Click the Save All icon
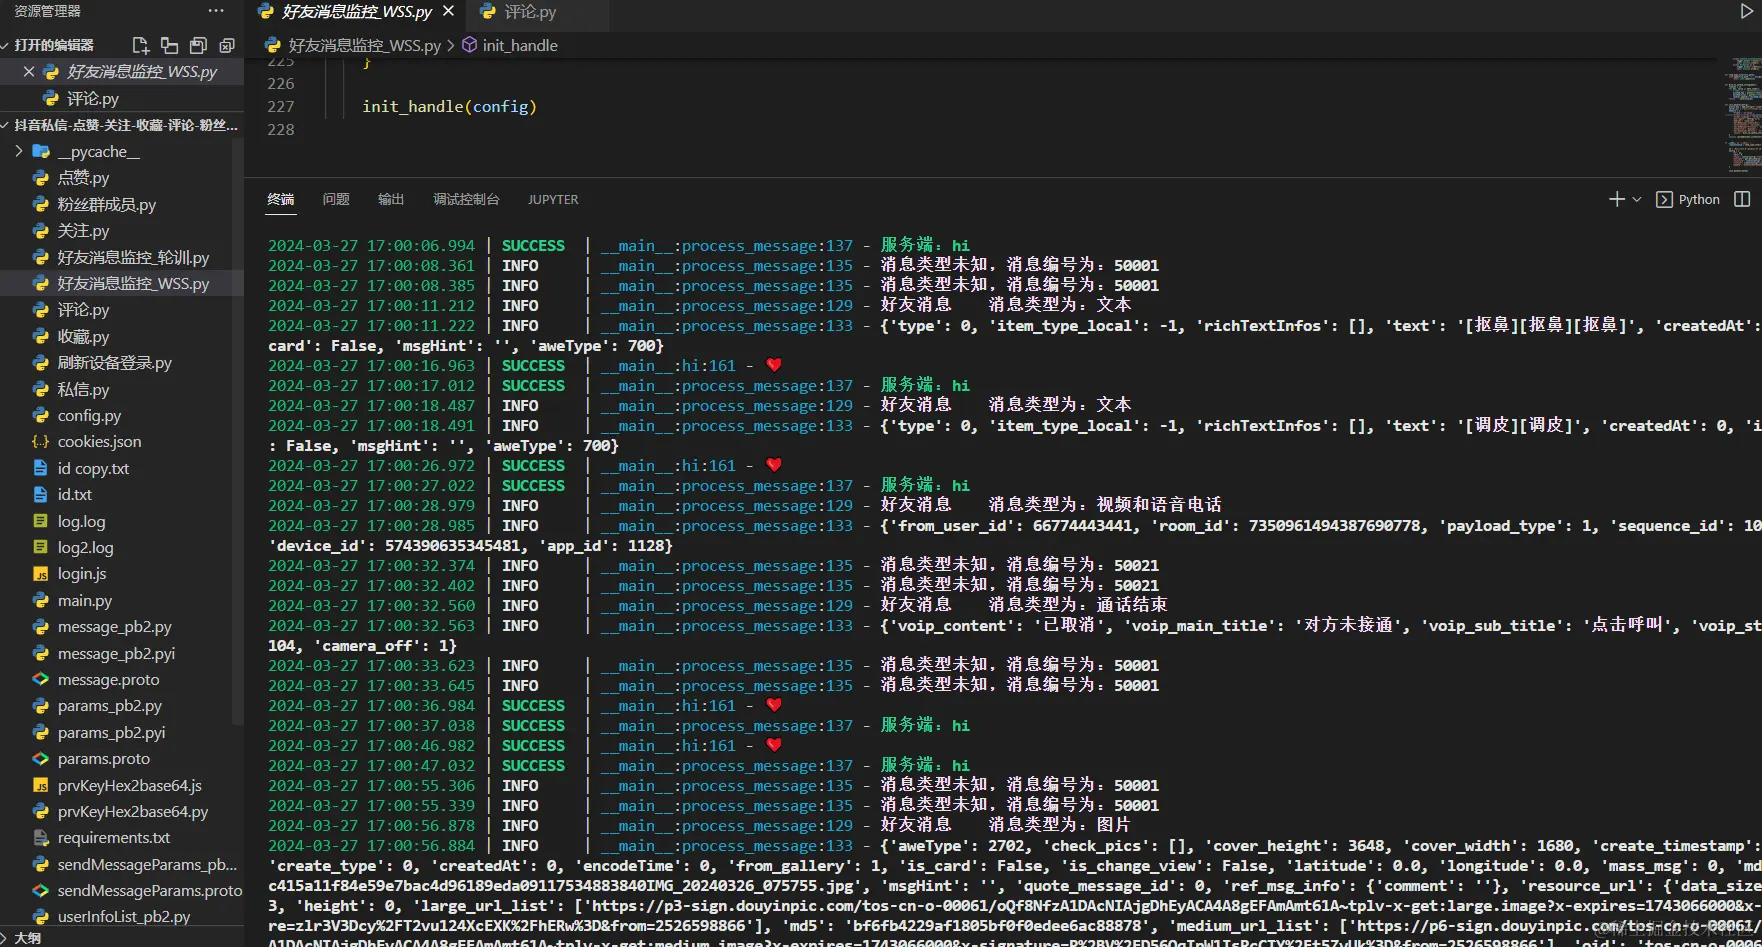Image resolution: width=1762 pixels, height=947 pixels. coord(198,45)
